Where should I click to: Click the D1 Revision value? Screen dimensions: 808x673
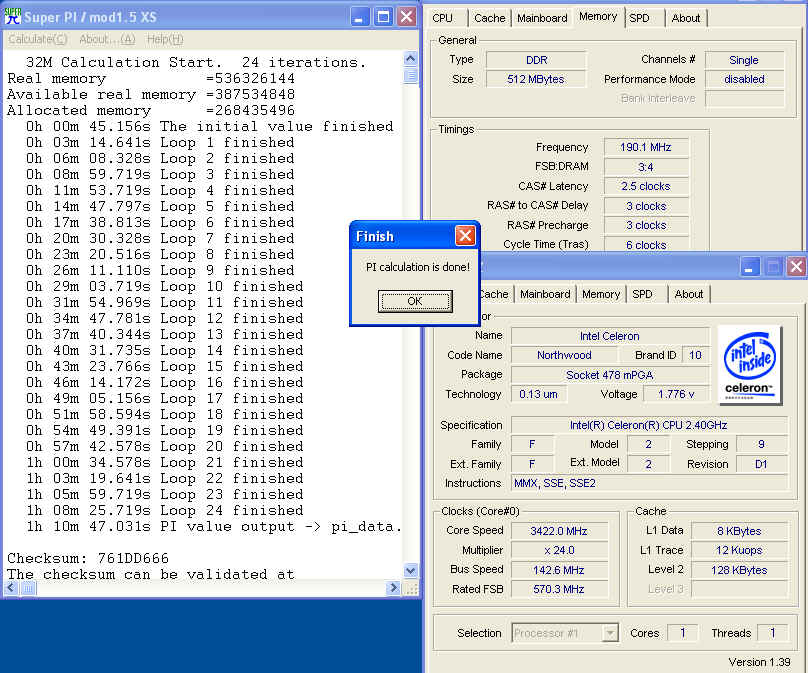point(762,464)
